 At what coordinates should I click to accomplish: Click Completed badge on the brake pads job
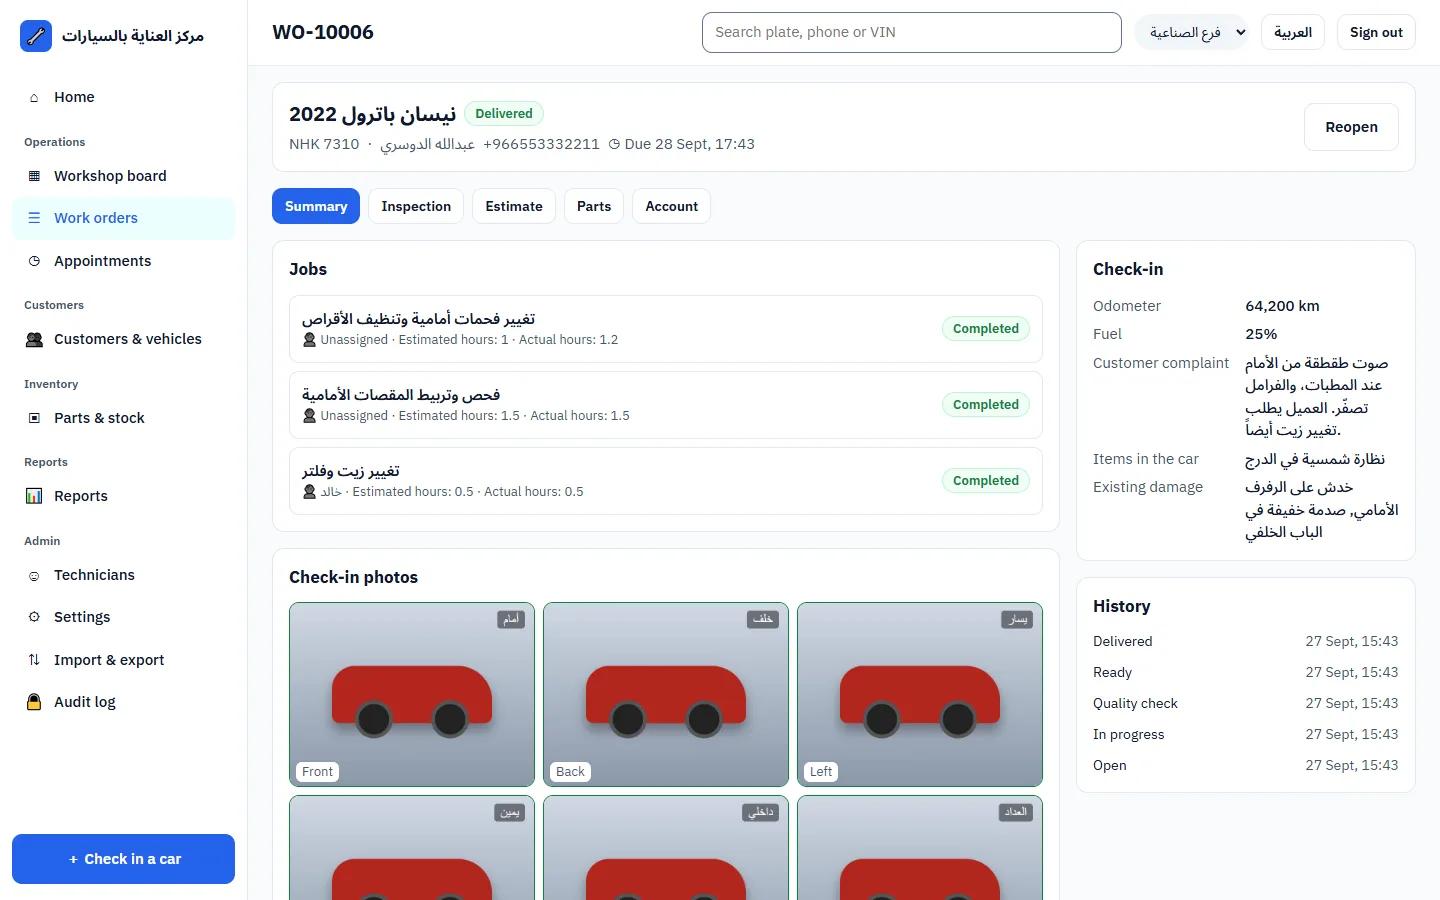pos(986,329)
